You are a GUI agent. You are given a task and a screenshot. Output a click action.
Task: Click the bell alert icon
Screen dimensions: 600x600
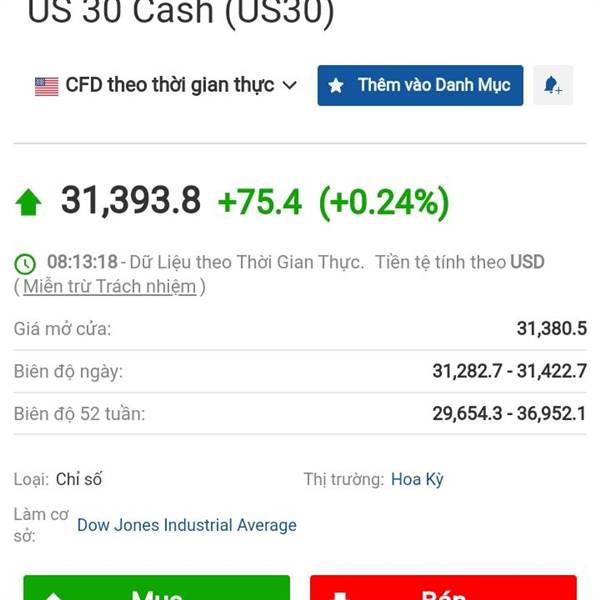553,85
